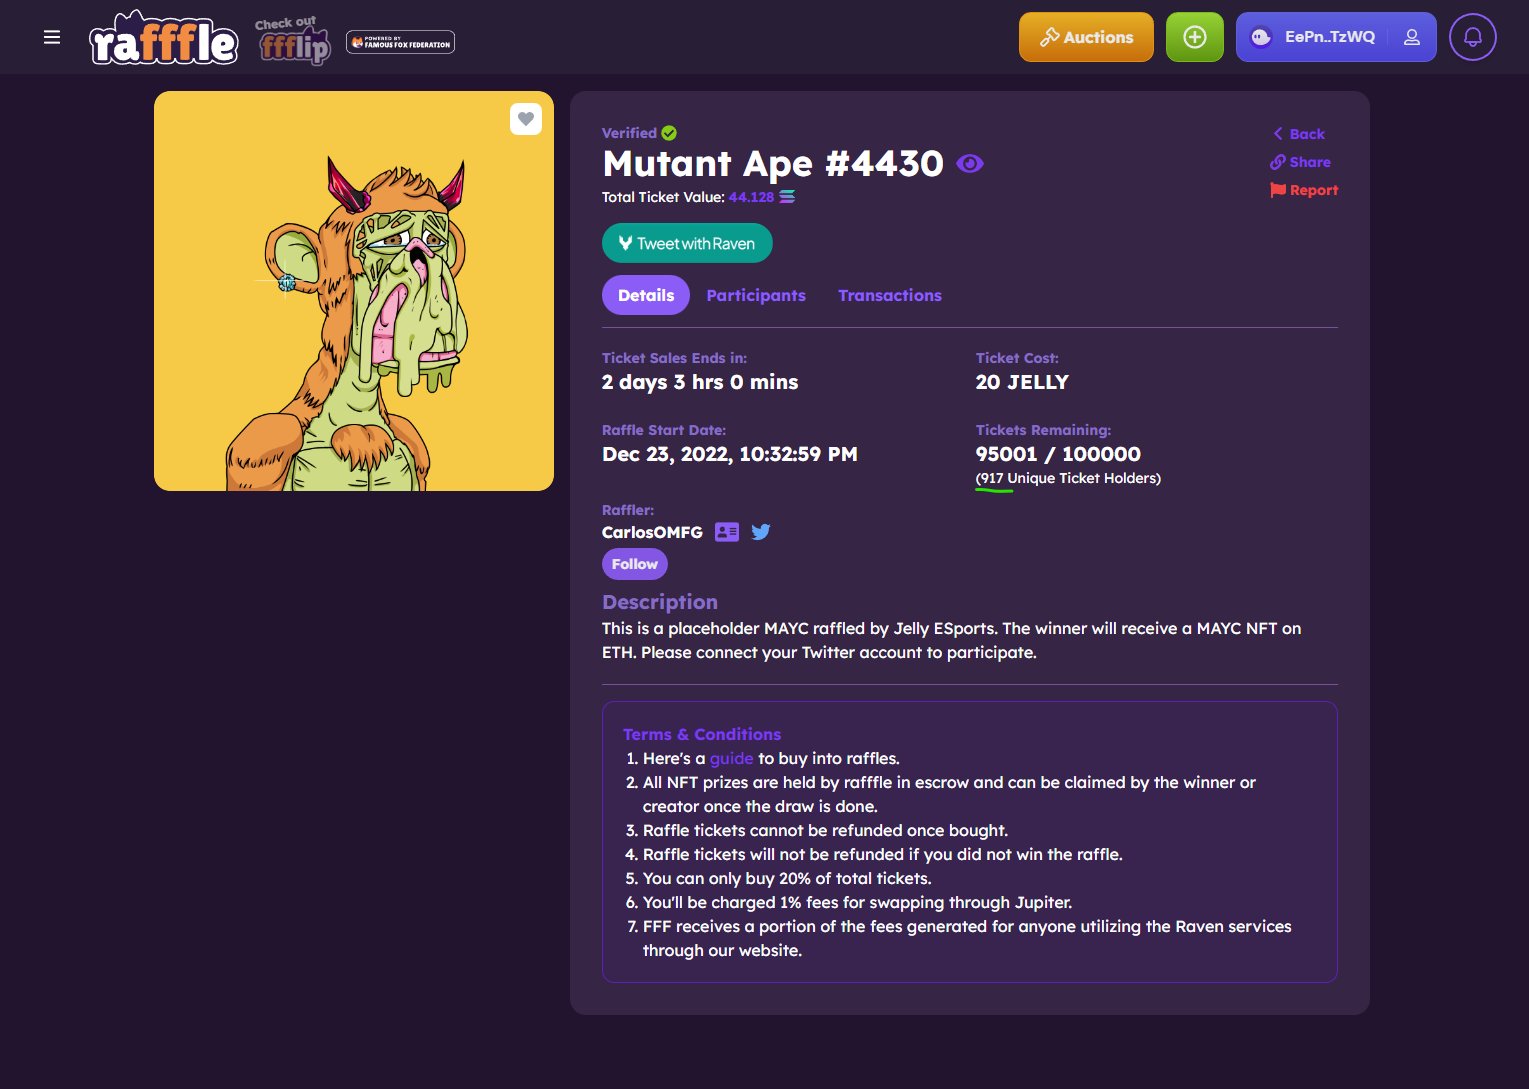Check the Verified badge checkmark
This screenshot has width=1529, height=1089.
click(x=669, y=133)
